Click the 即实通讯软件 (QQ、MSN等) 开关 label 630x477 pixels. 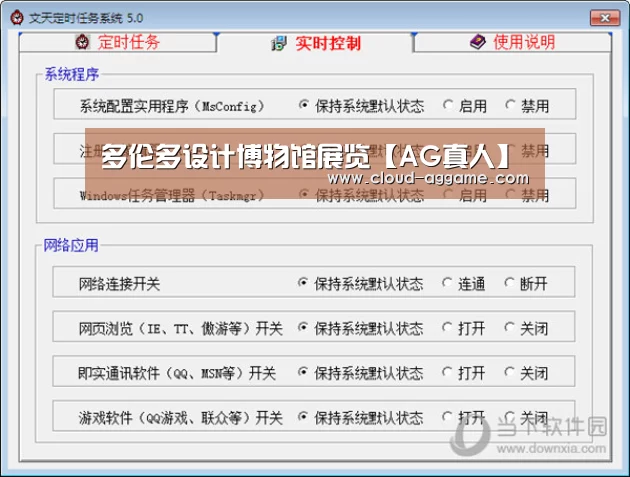pos(177,373)
